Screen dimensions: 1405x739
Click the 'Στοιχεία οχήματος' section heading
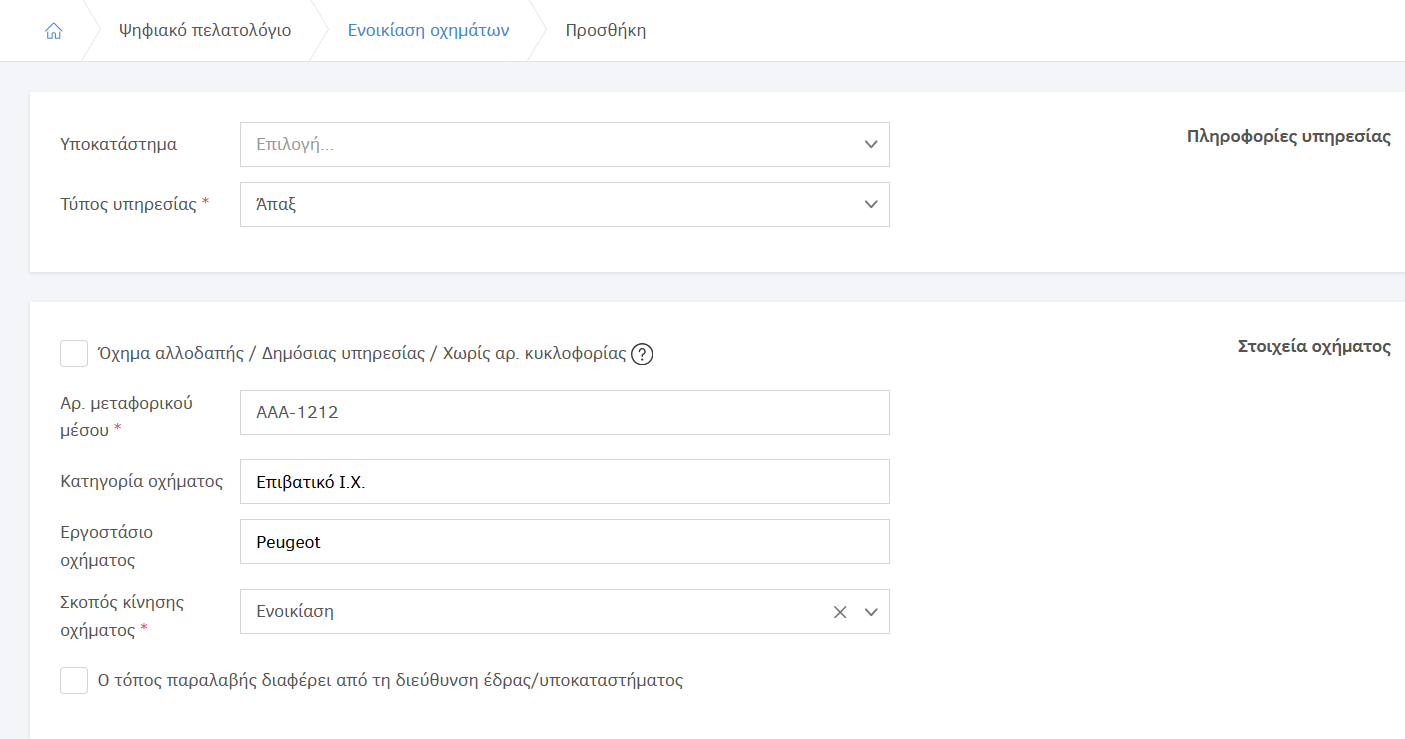1314,347
